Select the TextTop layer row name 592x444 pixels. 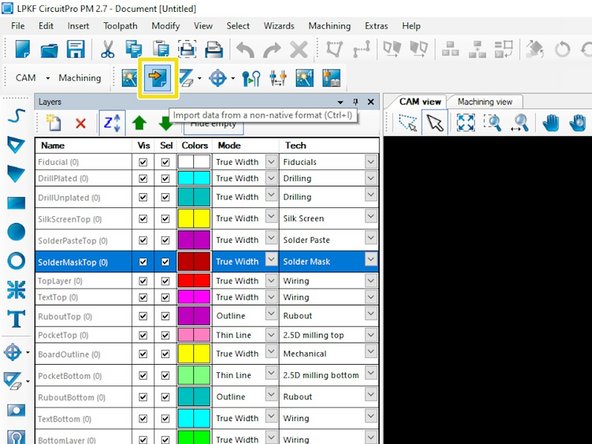point(57,298)
